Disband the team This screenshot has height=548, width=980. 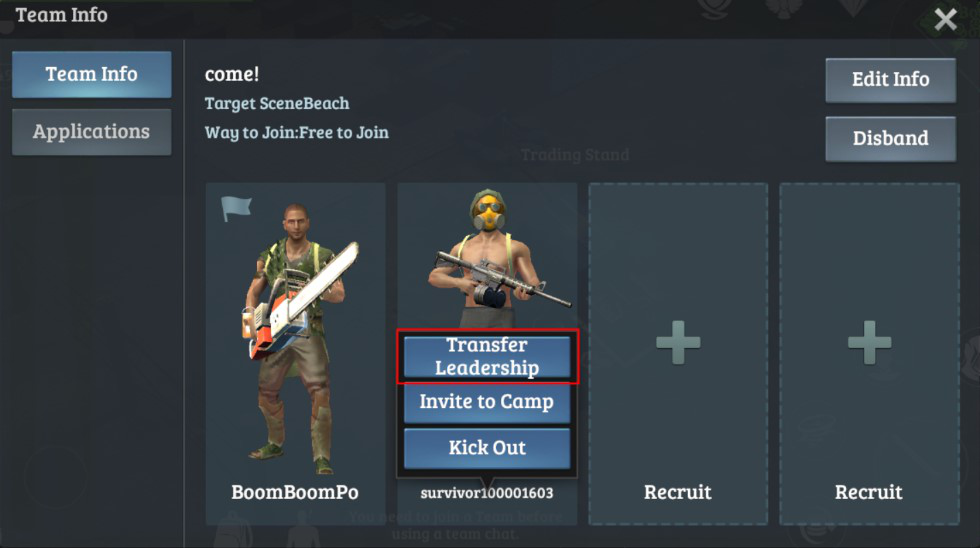[x=890, y=139]
